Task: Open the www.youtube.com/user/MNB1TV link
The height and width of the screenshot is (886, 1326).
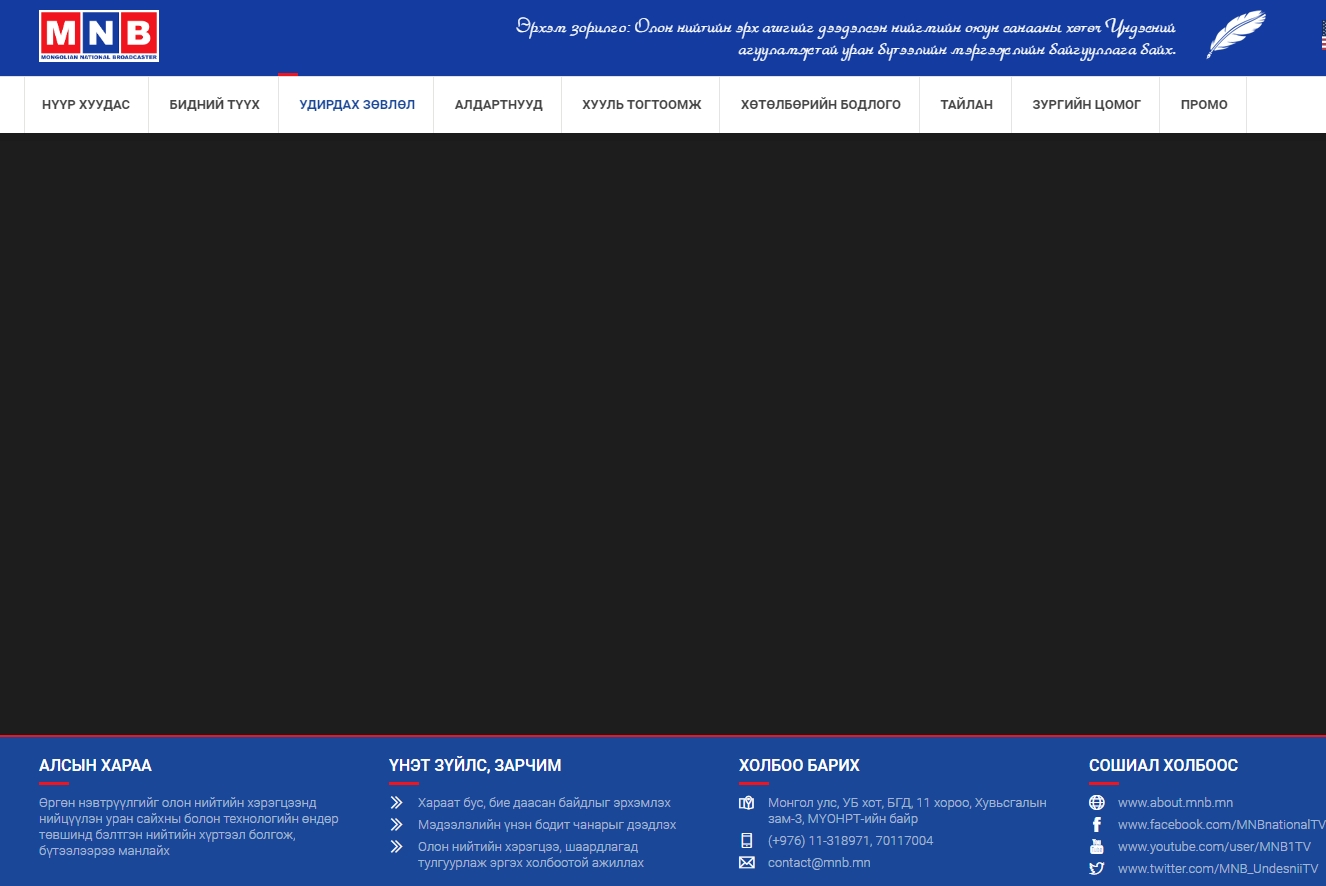Action: coord(1214,846)
